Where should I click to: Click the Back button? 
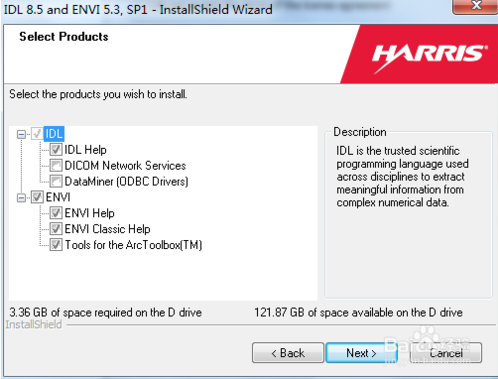(288, 353)
